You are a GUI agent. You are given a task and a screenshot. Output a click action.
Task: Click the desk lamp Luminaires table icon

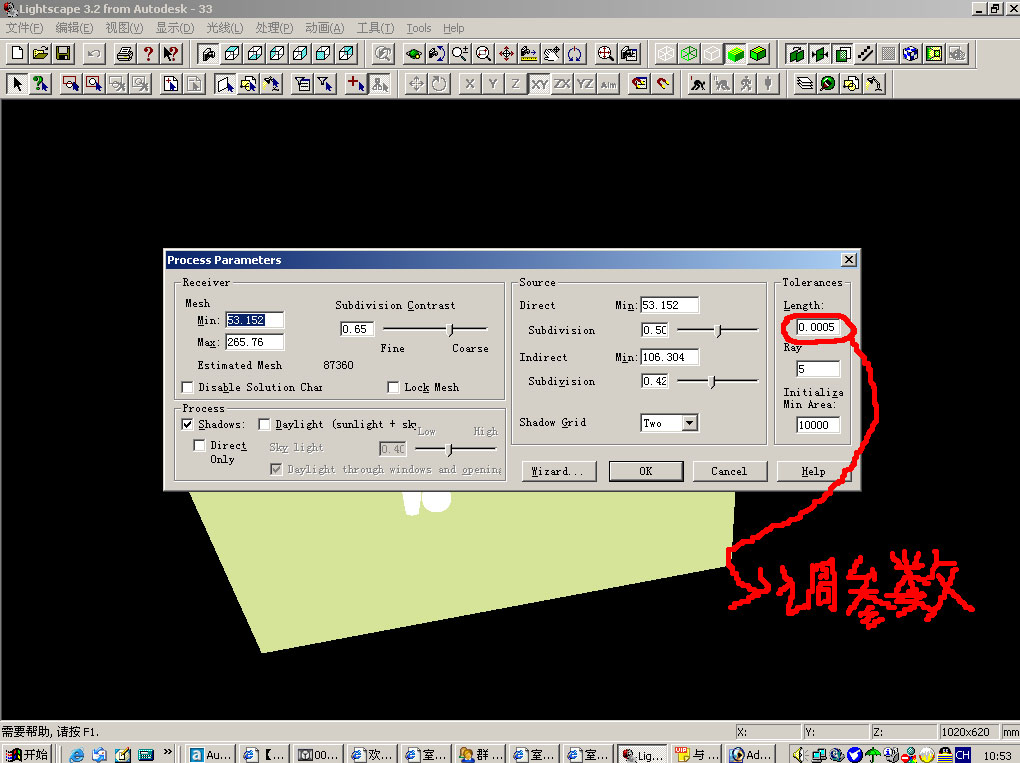coord(874,83)
